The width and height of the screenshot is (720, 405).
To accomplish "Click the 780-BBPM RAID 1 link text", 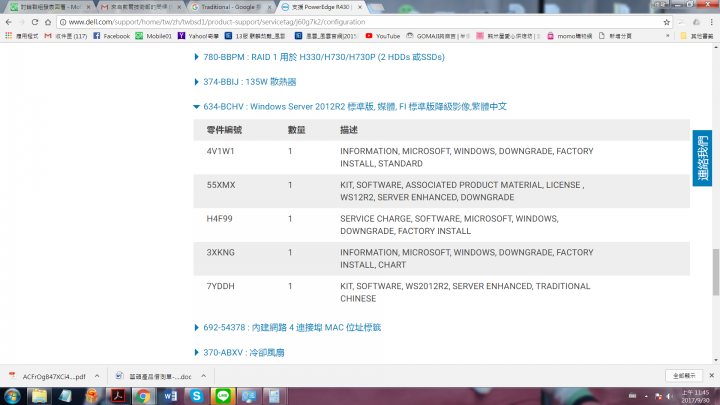I will [x=324, y=57].
